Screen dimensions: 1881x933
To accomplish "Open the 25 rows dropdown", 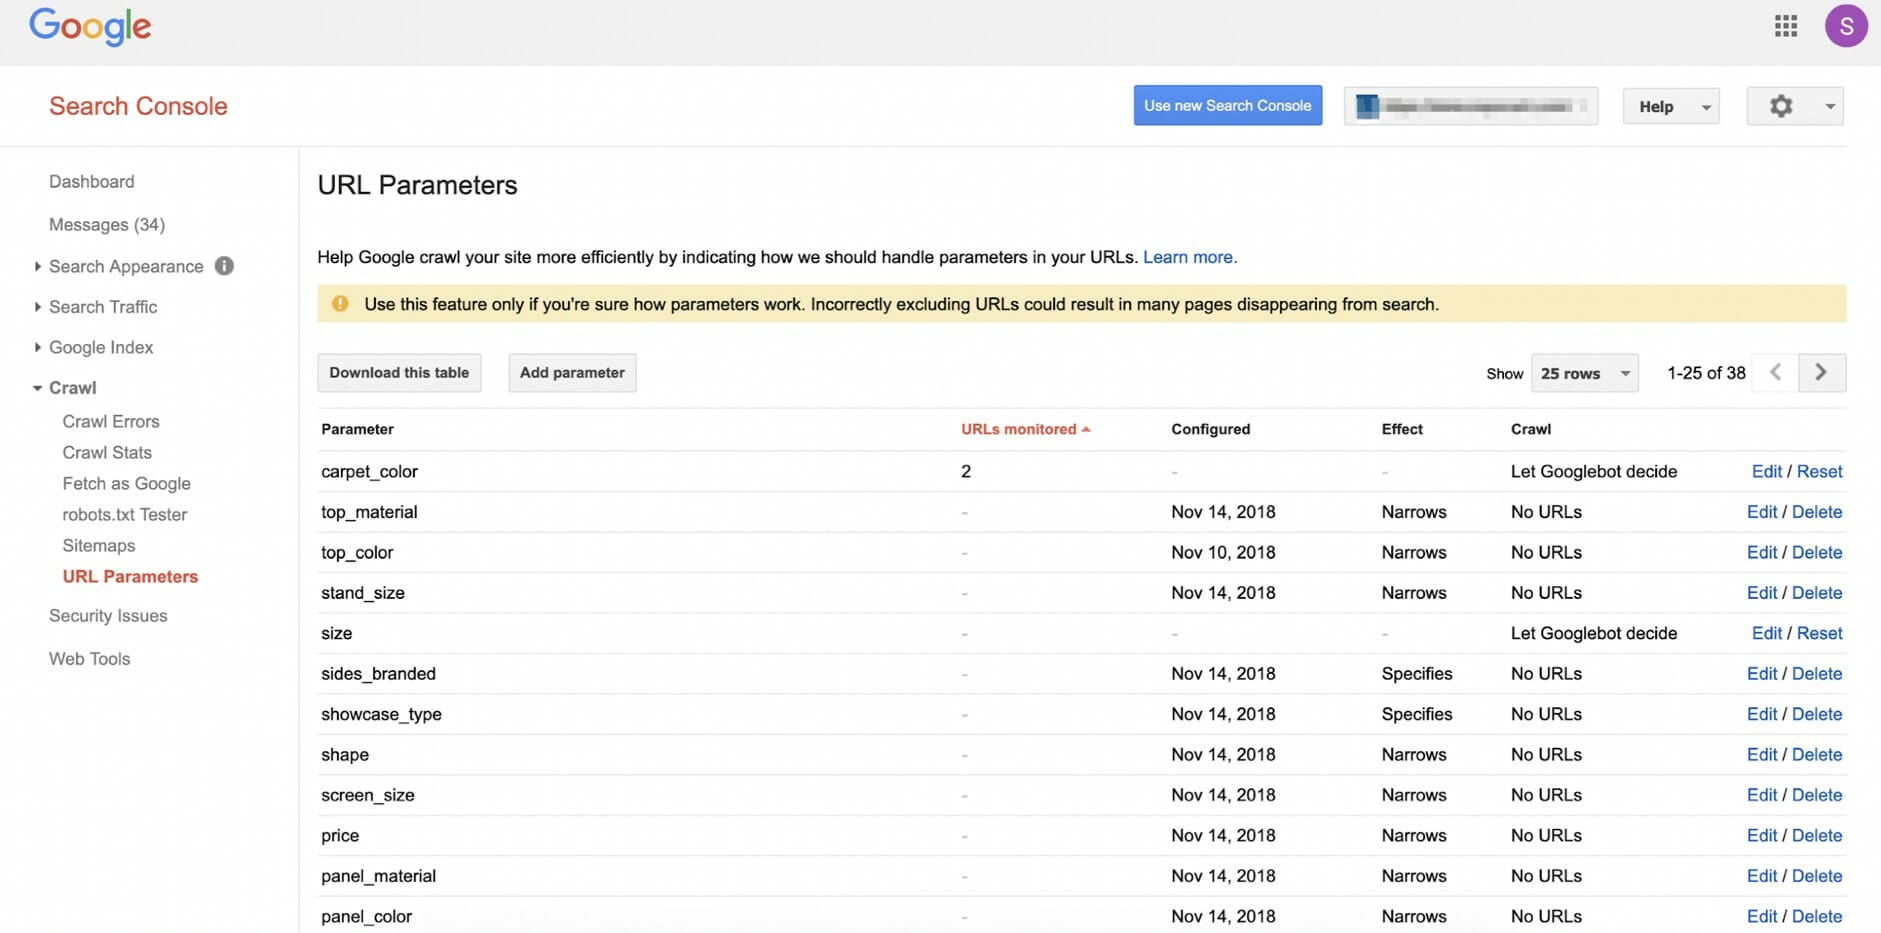I will click(1584, 373).
